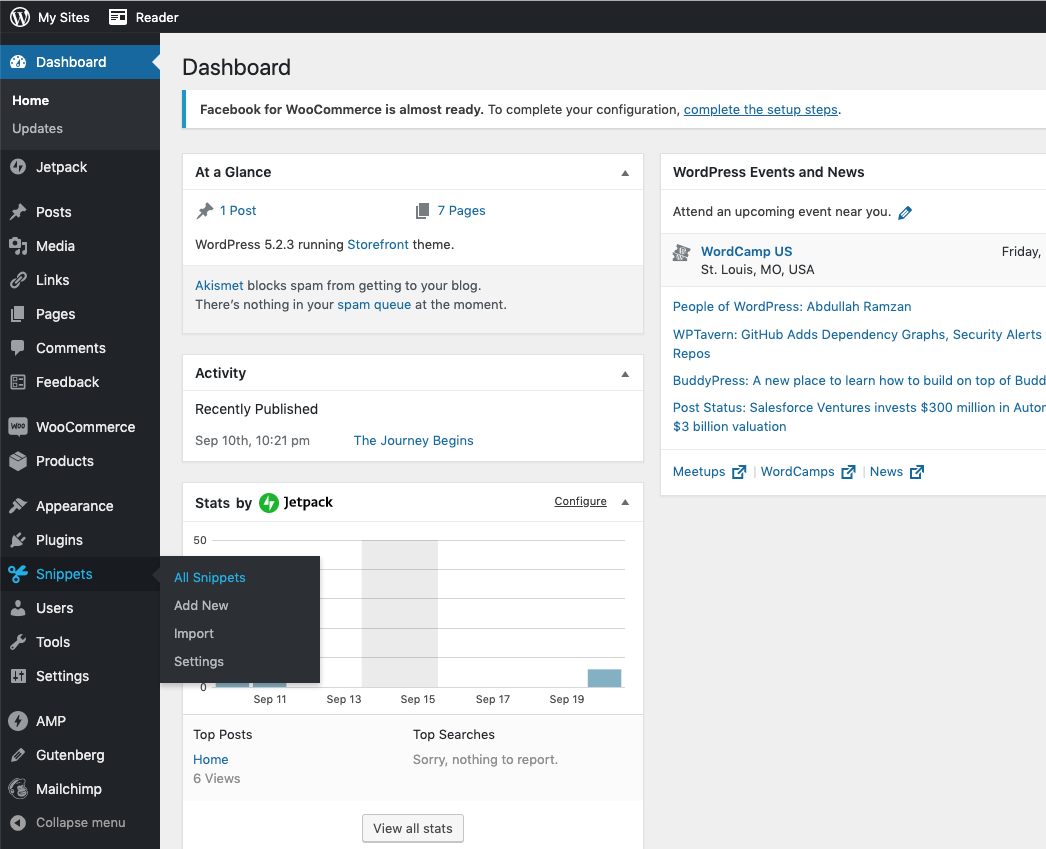Open the Reader icon in top bar

118,17
